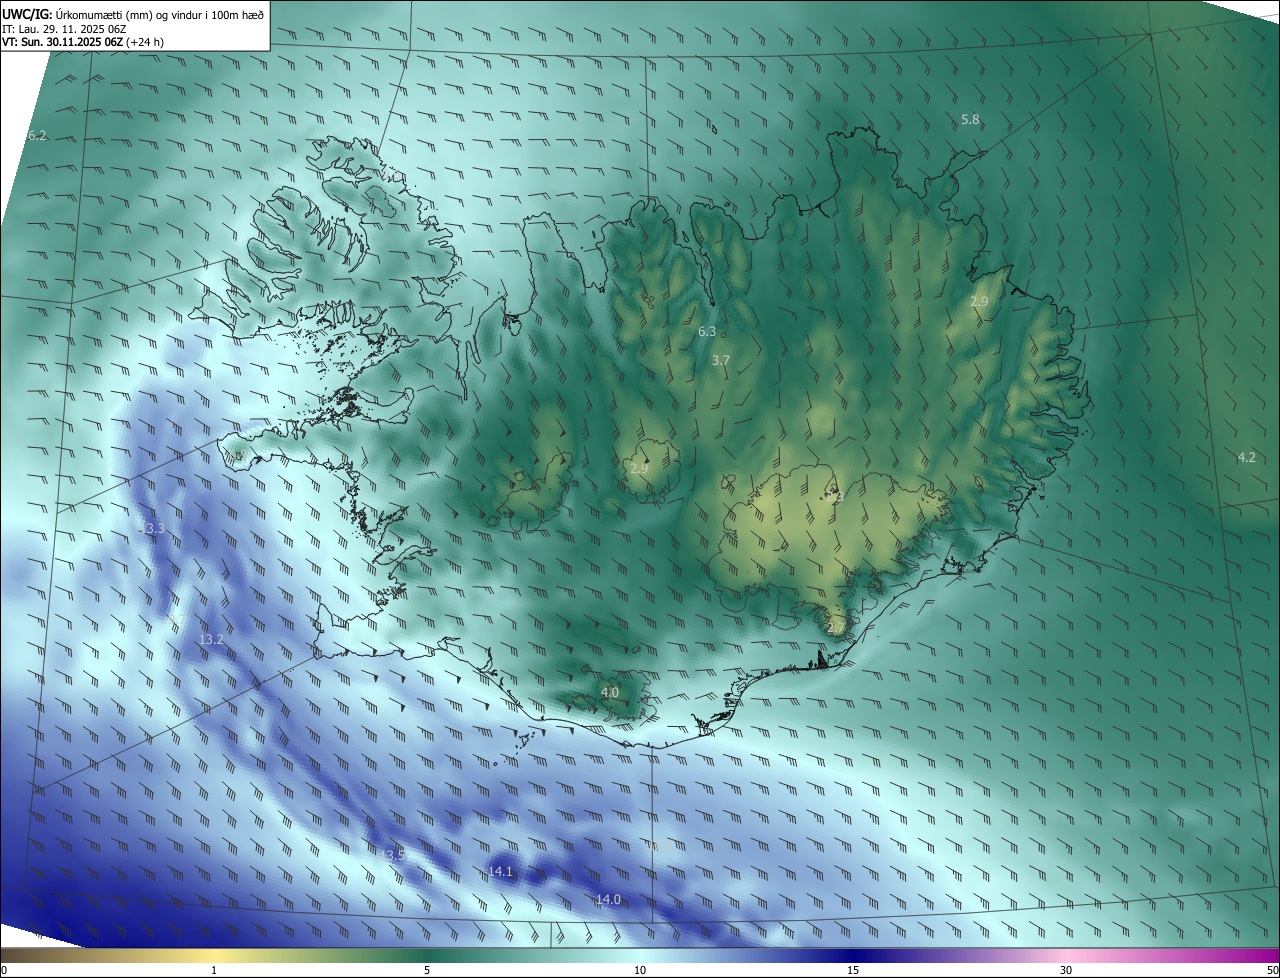The height and width of the screenshot is (978, 1280).
Task: Click the 5.8 value label
Action: click(970, 119)
